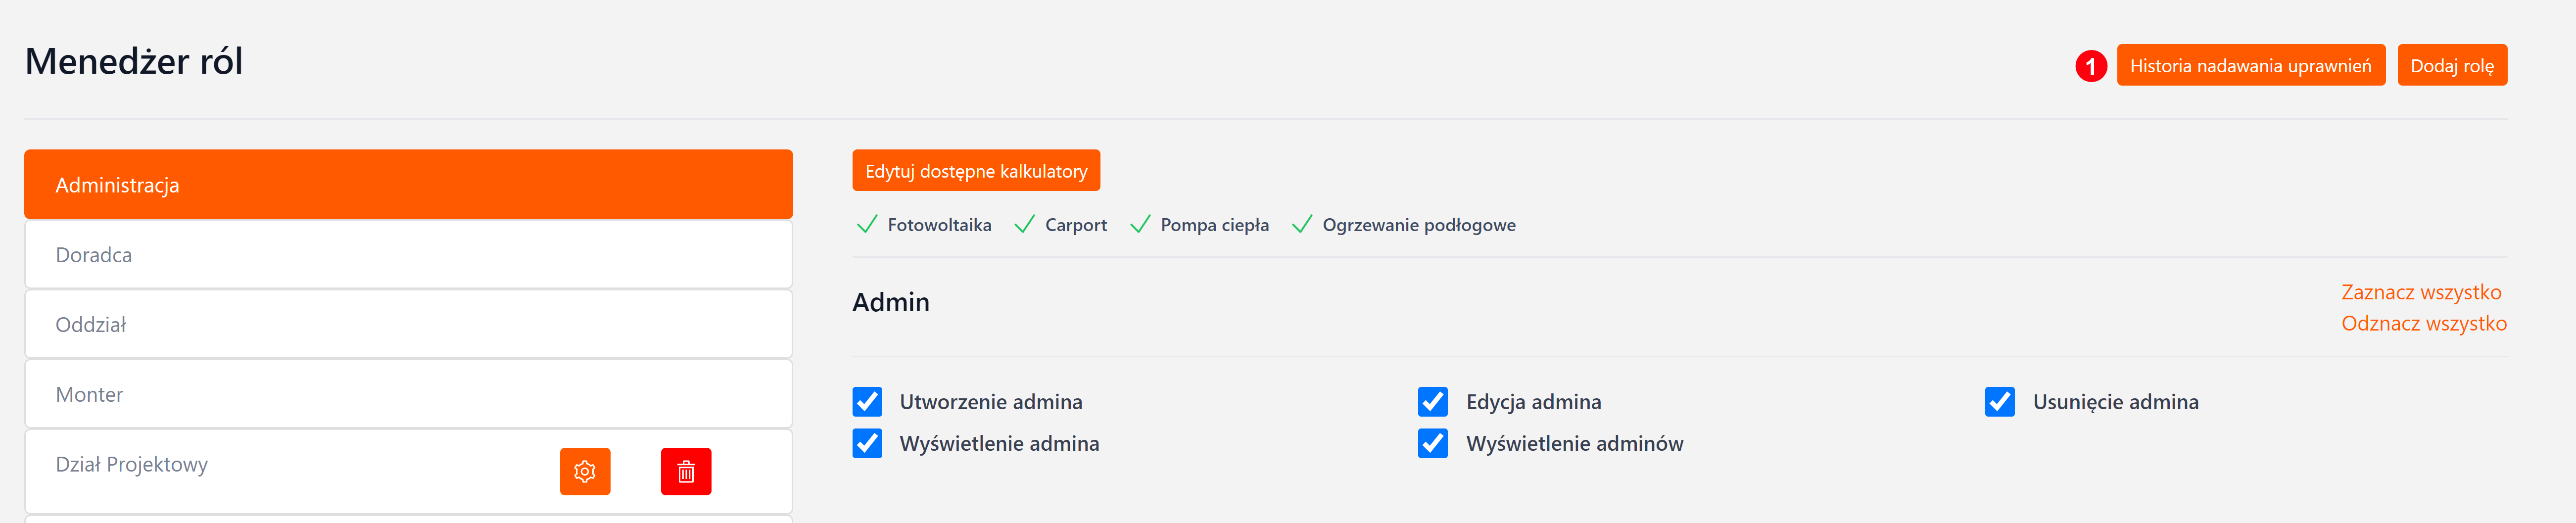The image size is (2576, 523).
Task: Click the green checkmark beside Fotowoltaika
Action: (867, 225)
